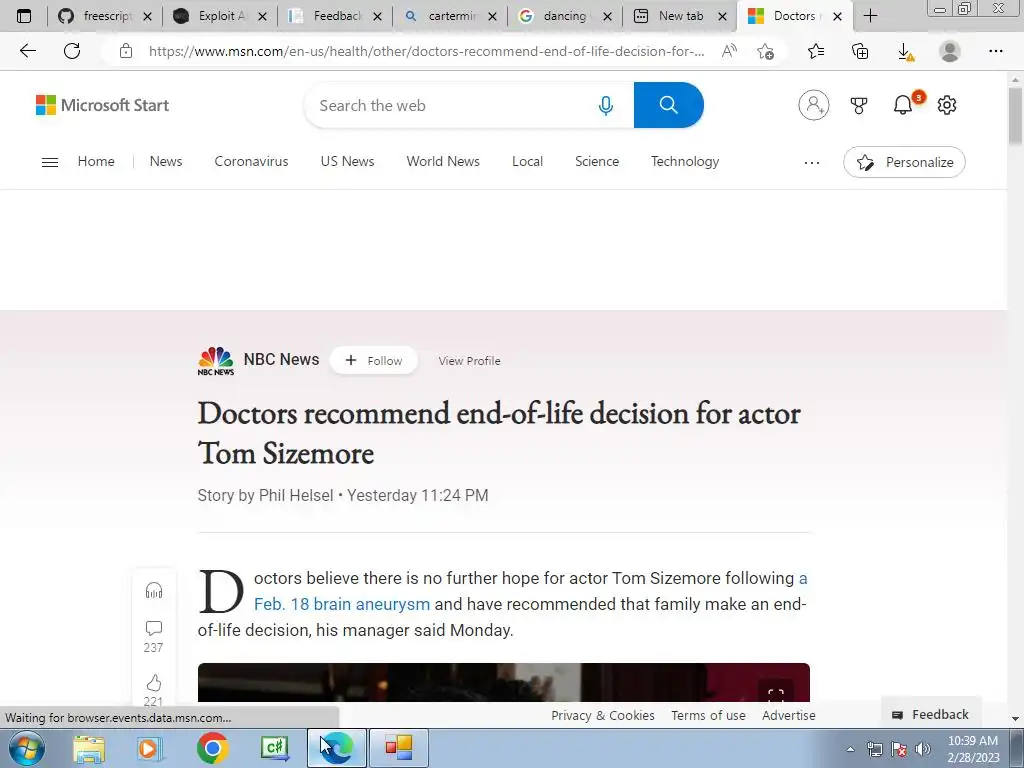1024x768 pixels.
Task: Listen to the article headphones icon
Action: 153,590
